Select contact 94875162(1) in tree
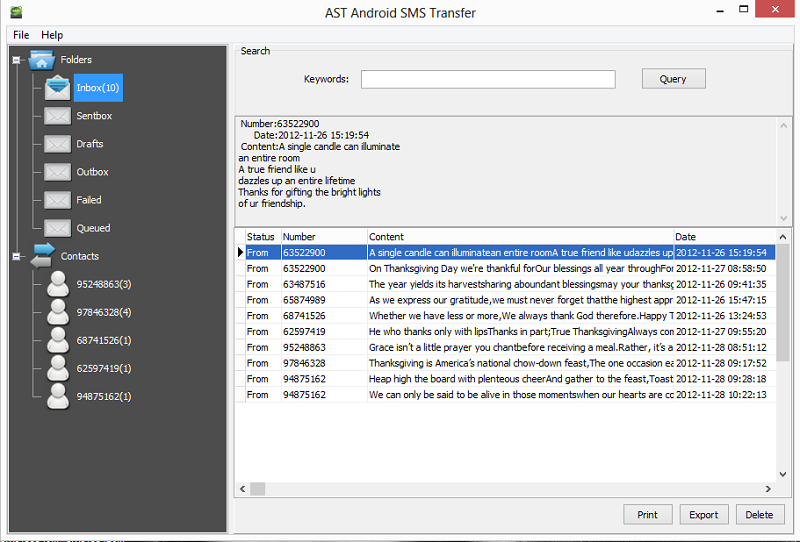The height and width of the screenshot is (542, 800). pos(104,397)
